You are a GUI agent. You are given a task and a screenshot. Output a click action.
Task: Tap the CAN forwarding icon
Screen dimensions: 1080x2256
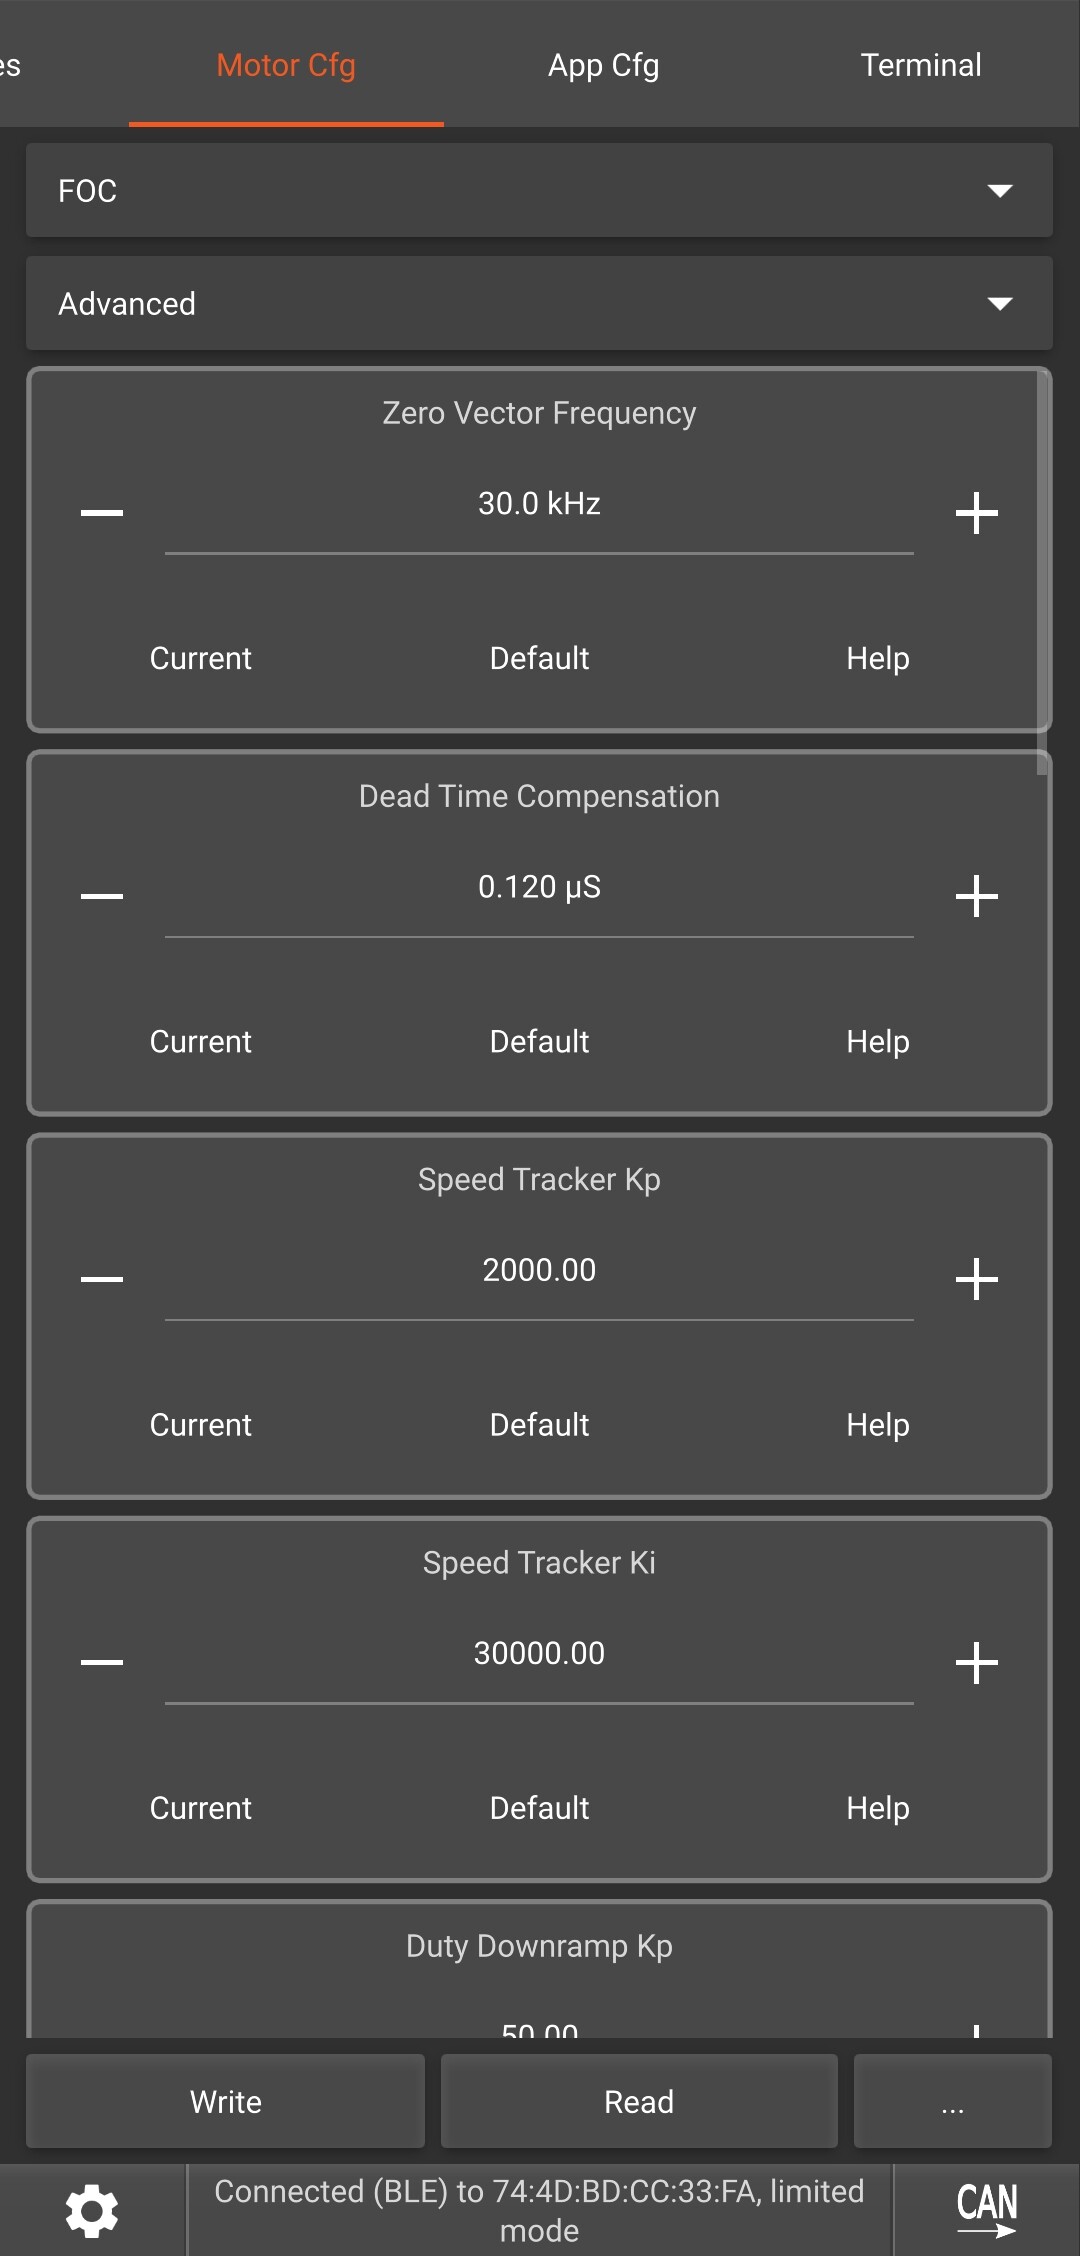tap(986, 2210)
